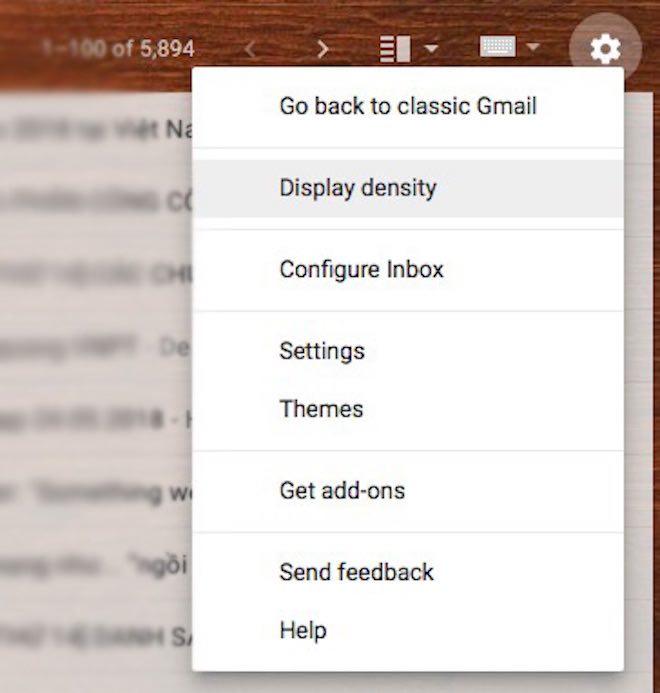Click the 1–100 of 5,894 message count
Image resolution: width=660 pixels, height=693 pixels.
118,48
